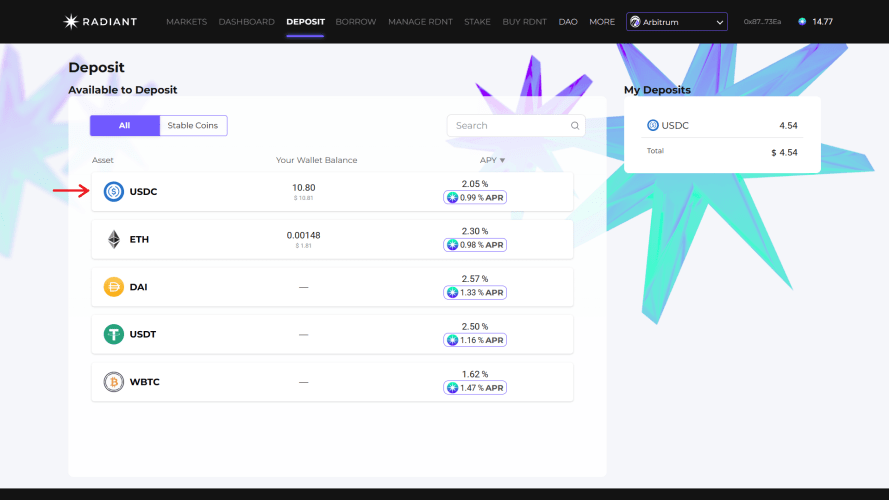889x500 pixels.
Task: Click the Arbitrum network icon
Action: [635, 22]
